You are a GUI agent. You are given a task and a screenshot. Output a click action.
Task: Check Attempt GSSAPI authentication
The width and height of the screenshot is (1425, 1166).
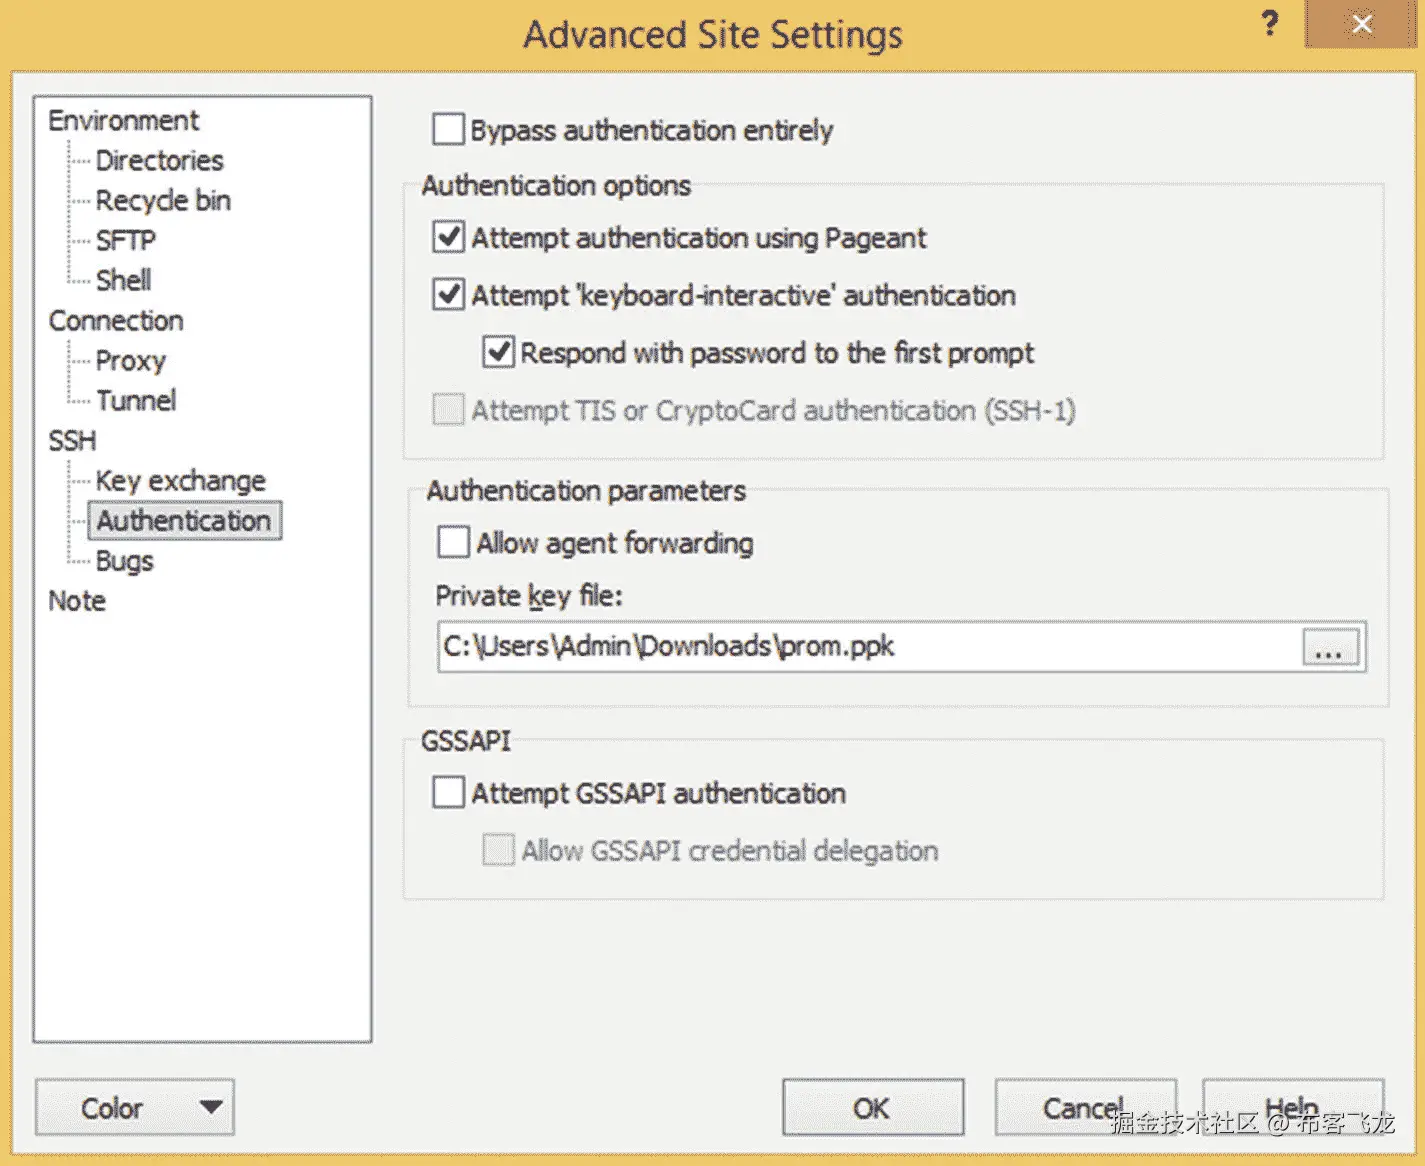(x=448, y=791)
